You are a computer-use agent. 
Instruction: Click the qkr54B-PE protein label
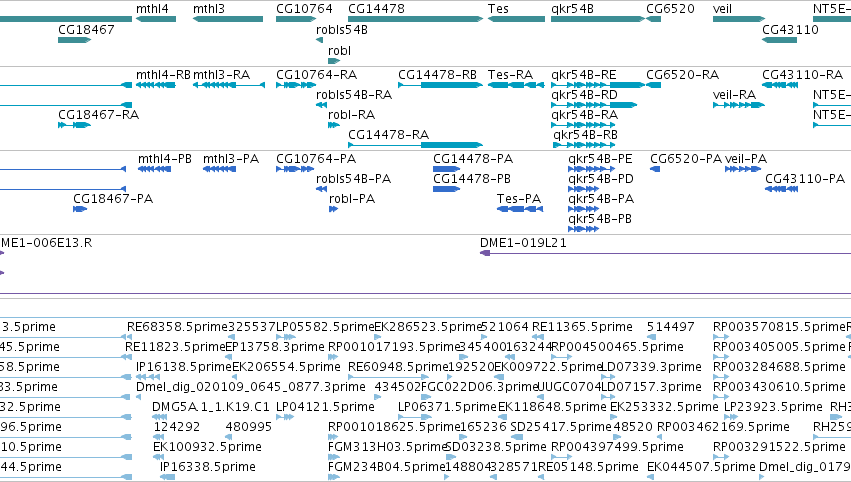[600, 159]
